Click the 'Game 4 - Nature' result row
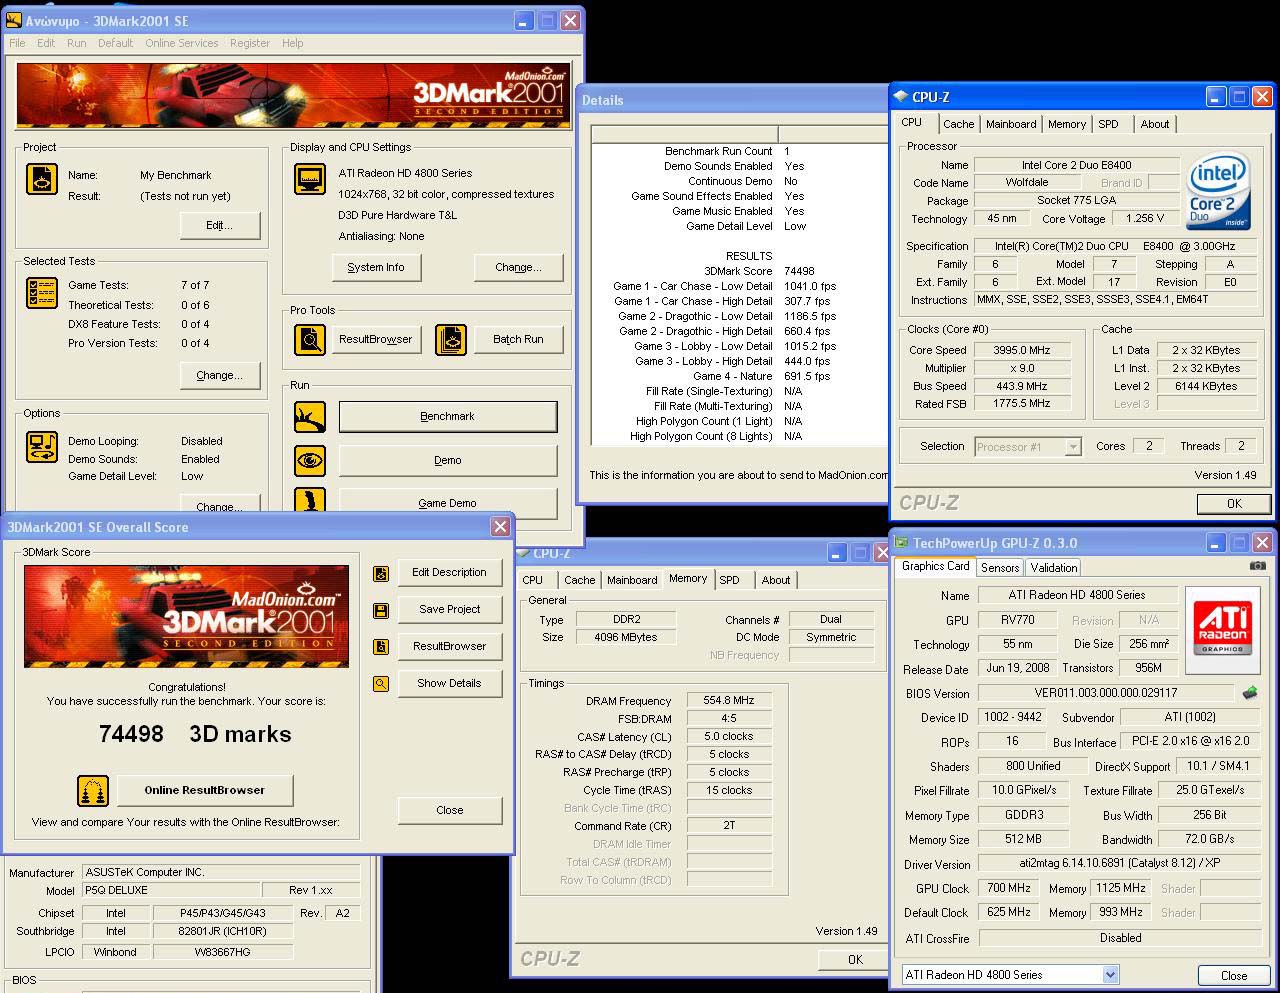The image size is (1280, 993). (x=739, y=376)
